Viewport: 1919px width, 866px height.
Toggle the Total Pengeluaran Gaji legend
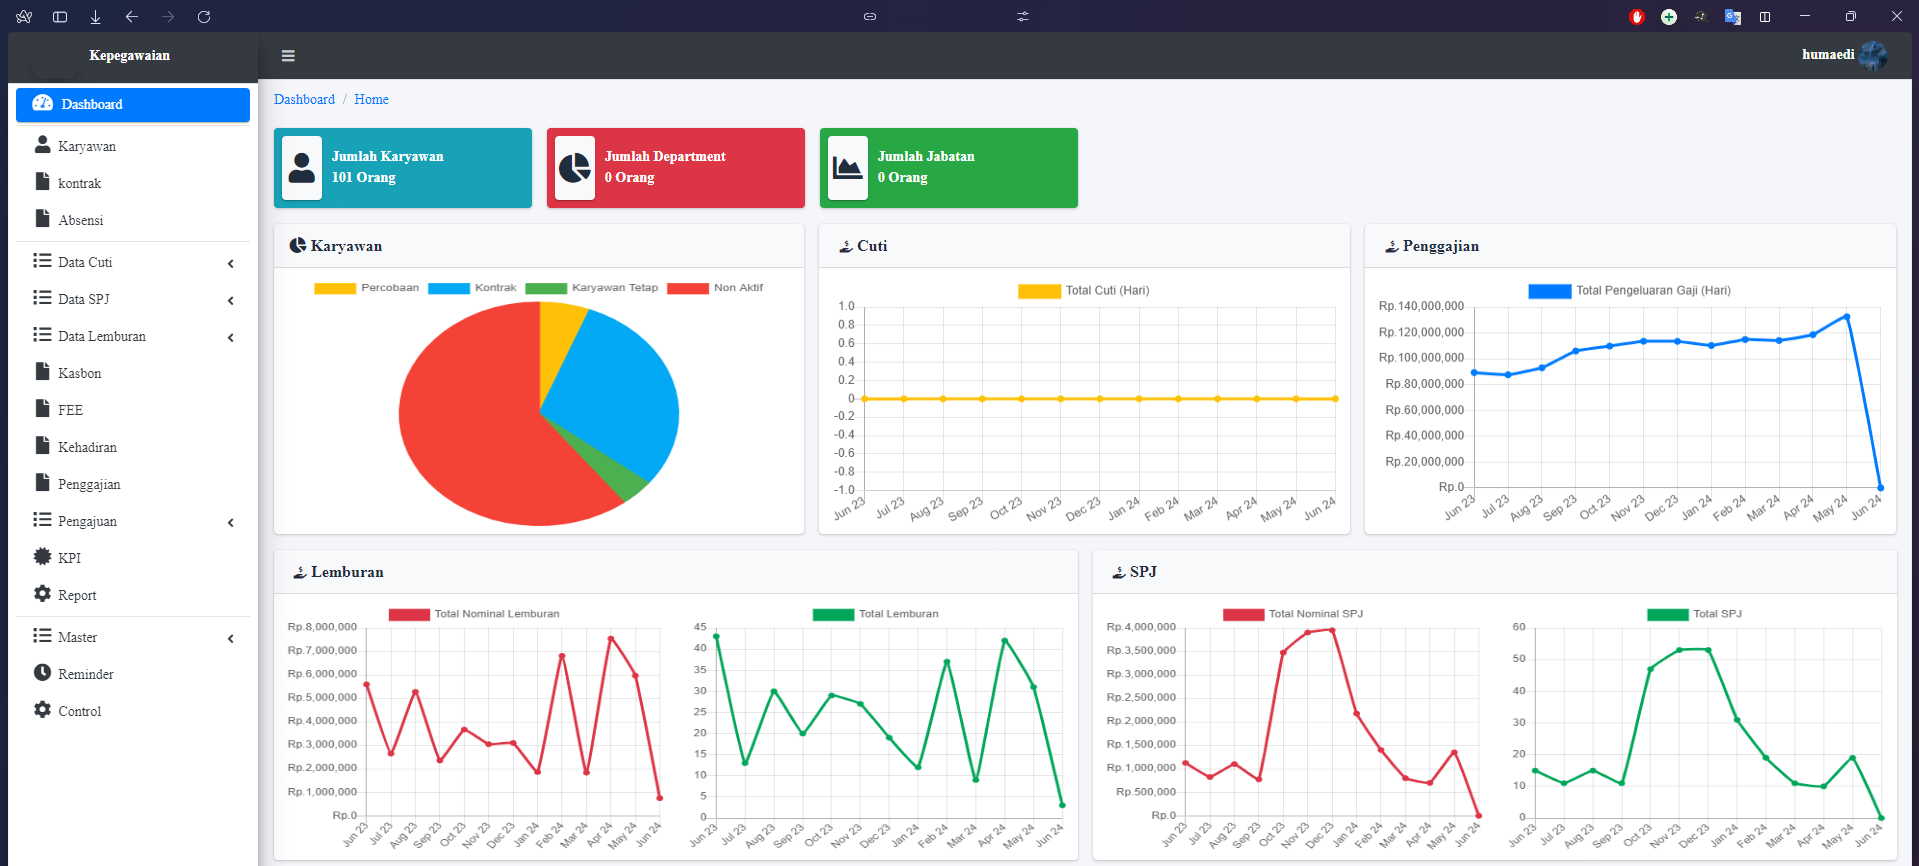[x=1629, y=291]
